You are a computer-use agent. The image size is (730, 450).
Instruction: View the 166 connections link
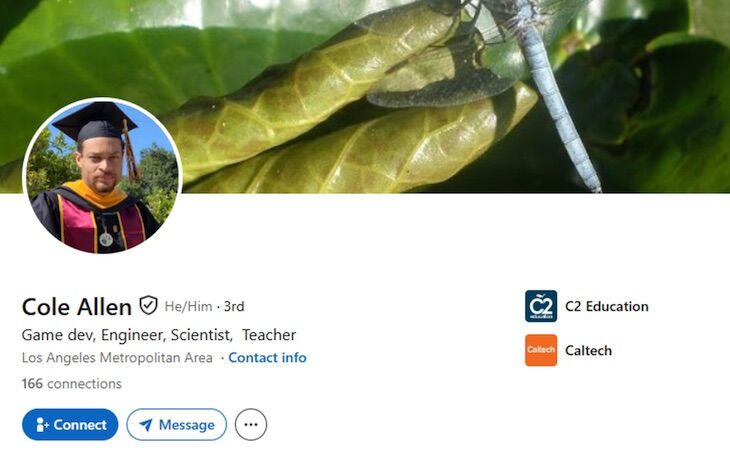pyautogui.click(x=72, y=383)
